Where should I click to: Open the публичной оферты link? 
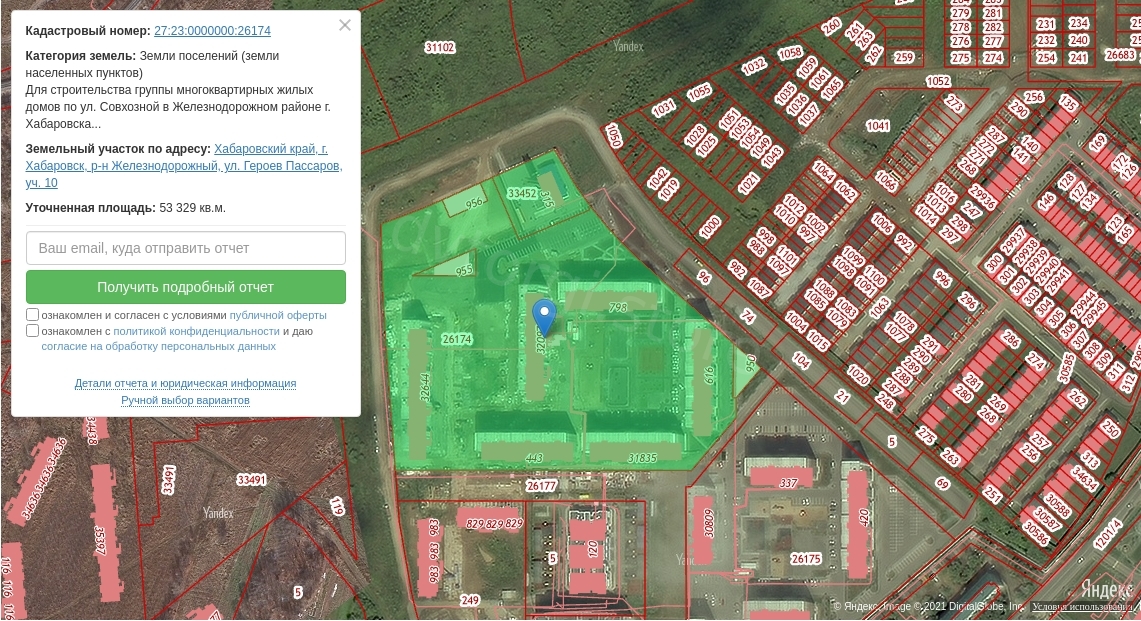[278, 315]
